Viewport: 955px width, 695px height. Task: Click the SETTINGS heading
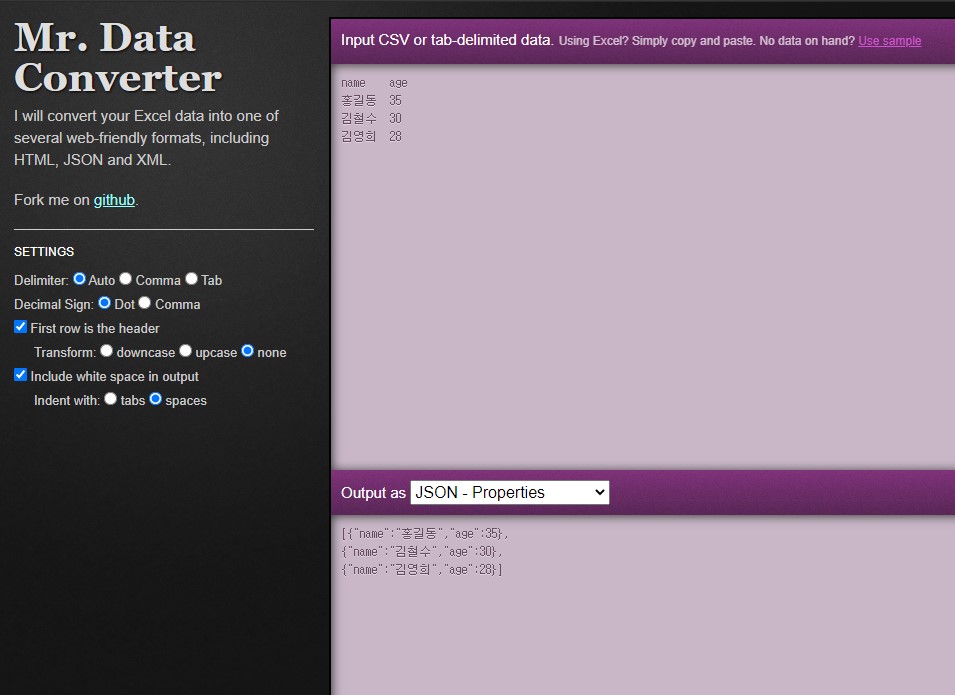coord(44,252)
